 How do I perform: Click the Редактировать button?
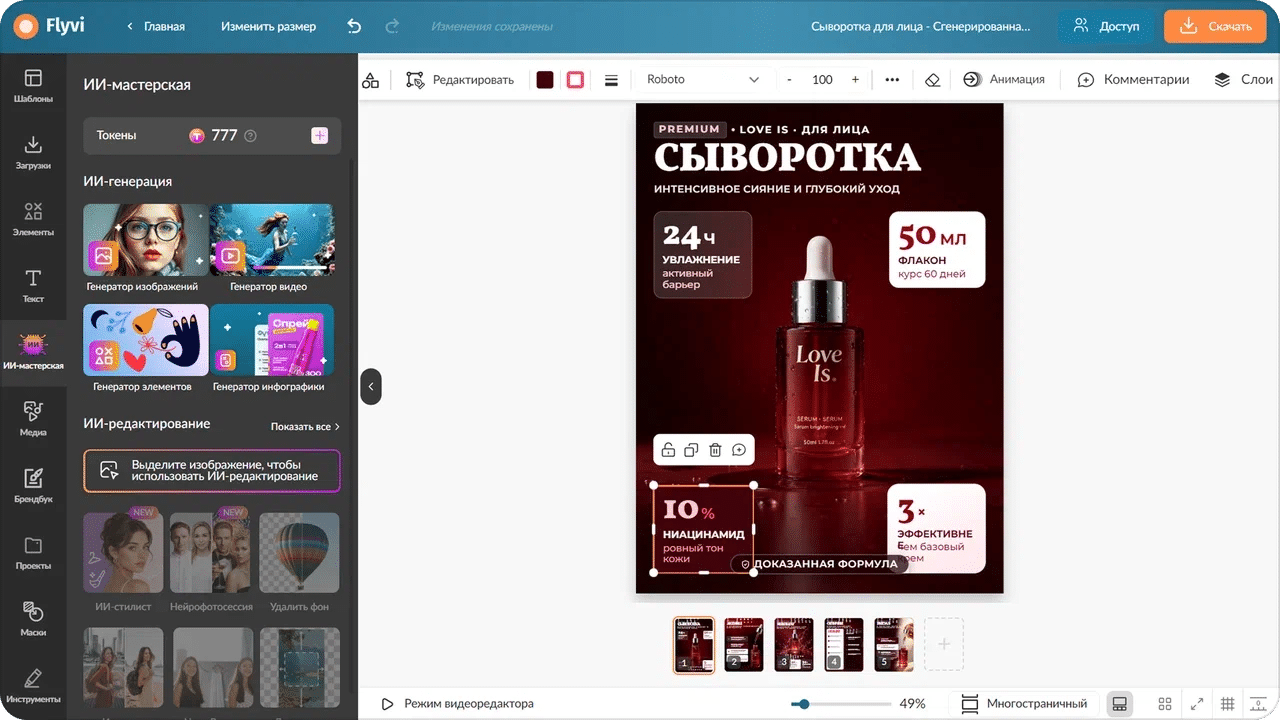tap(460, 80)
